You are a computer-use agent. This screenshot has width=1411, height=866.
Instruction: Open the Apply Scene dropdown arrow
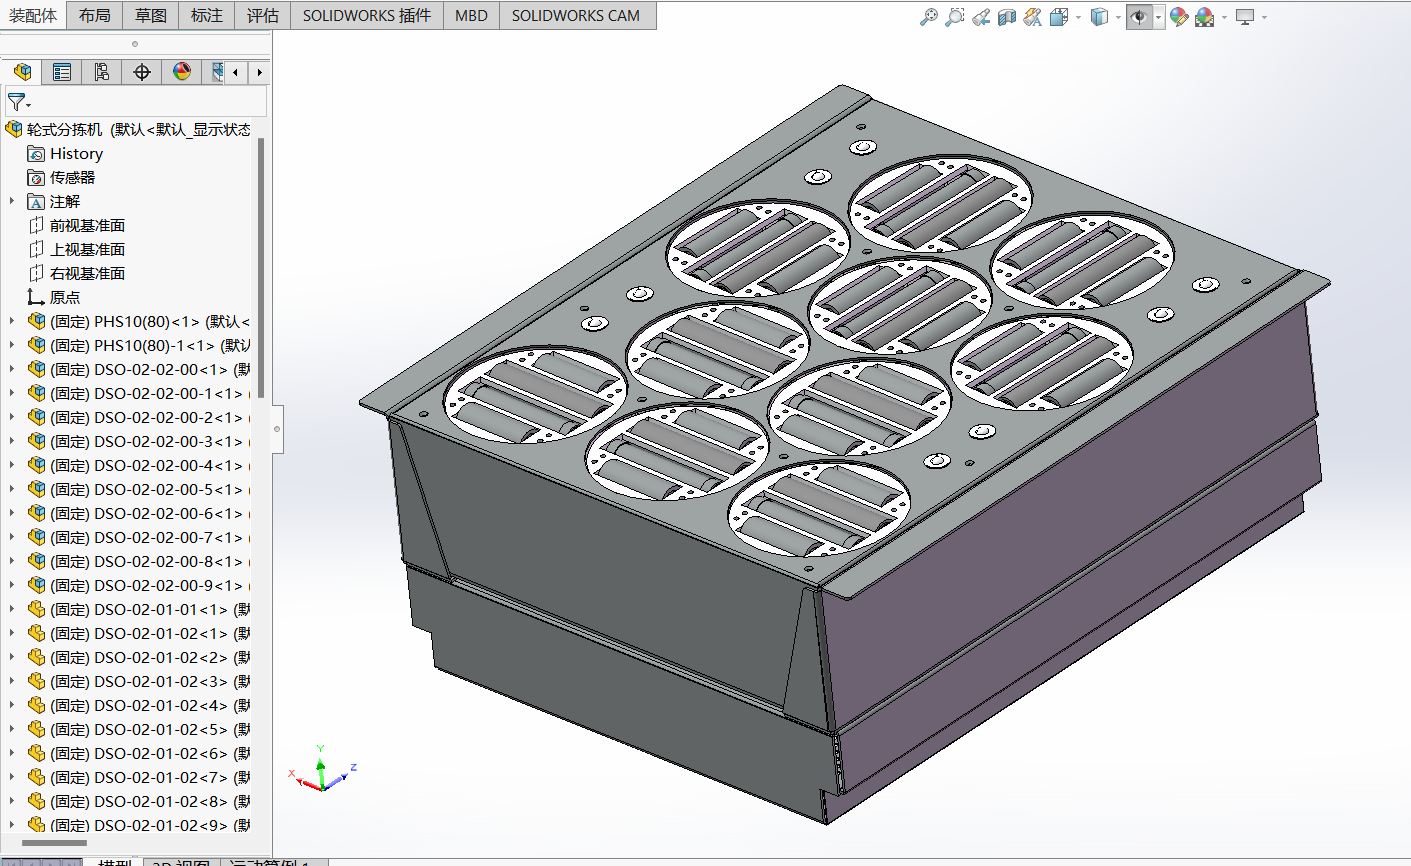[1224, 17]
